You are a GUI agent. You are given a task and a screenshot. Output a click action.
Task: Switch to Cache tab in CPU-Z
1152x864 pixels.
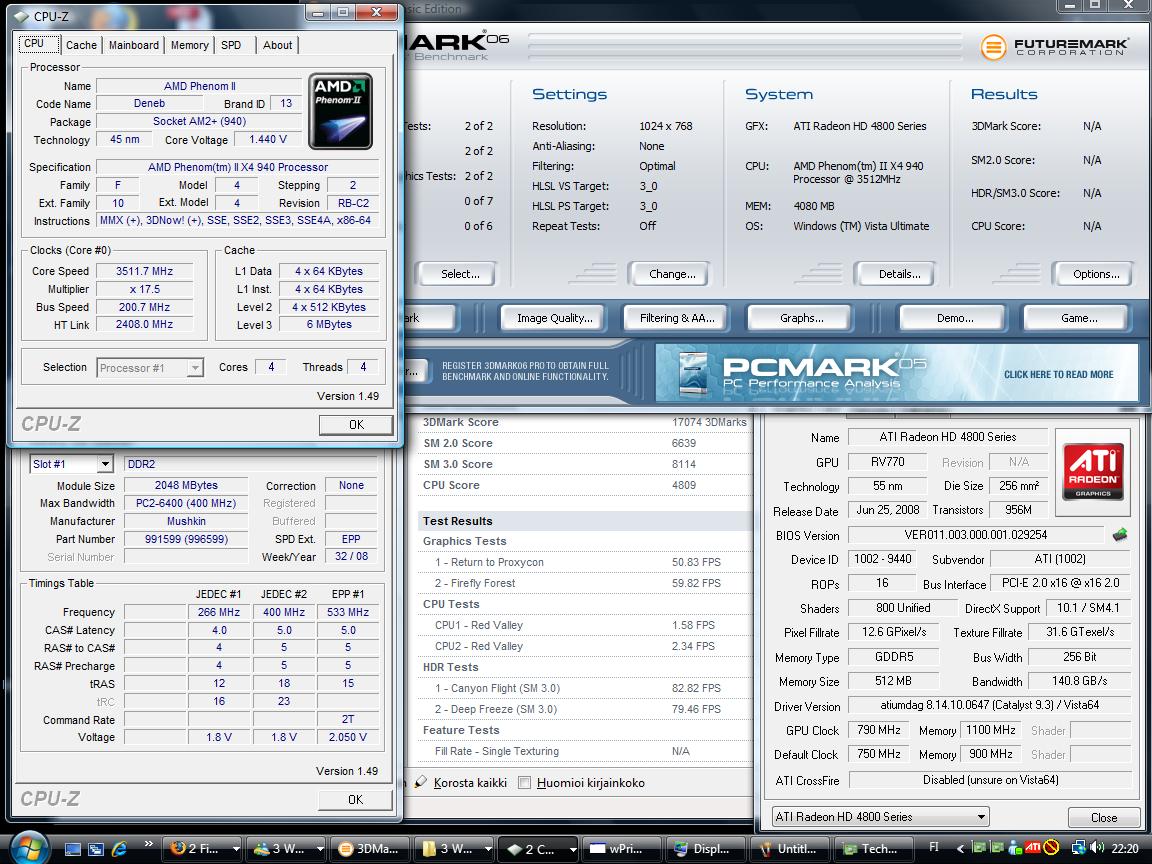coord(81,45)
